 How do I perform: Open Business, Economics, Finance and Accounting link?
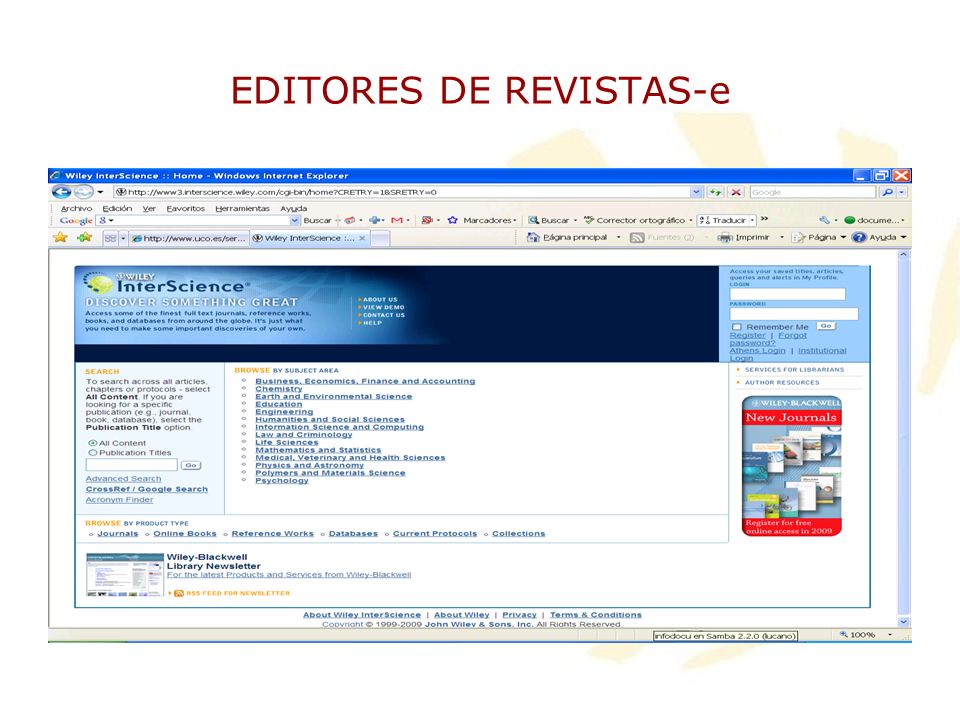tap(365, 381)
